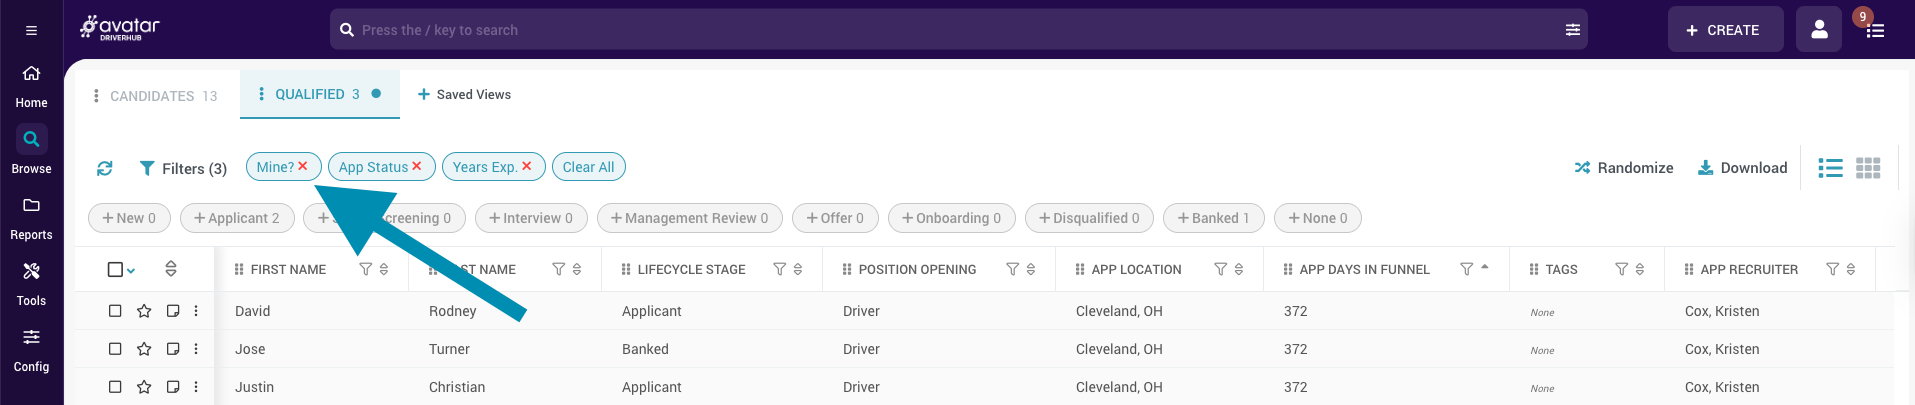
Task: Switch to list view layout
Action: [x=1829, y=168]
